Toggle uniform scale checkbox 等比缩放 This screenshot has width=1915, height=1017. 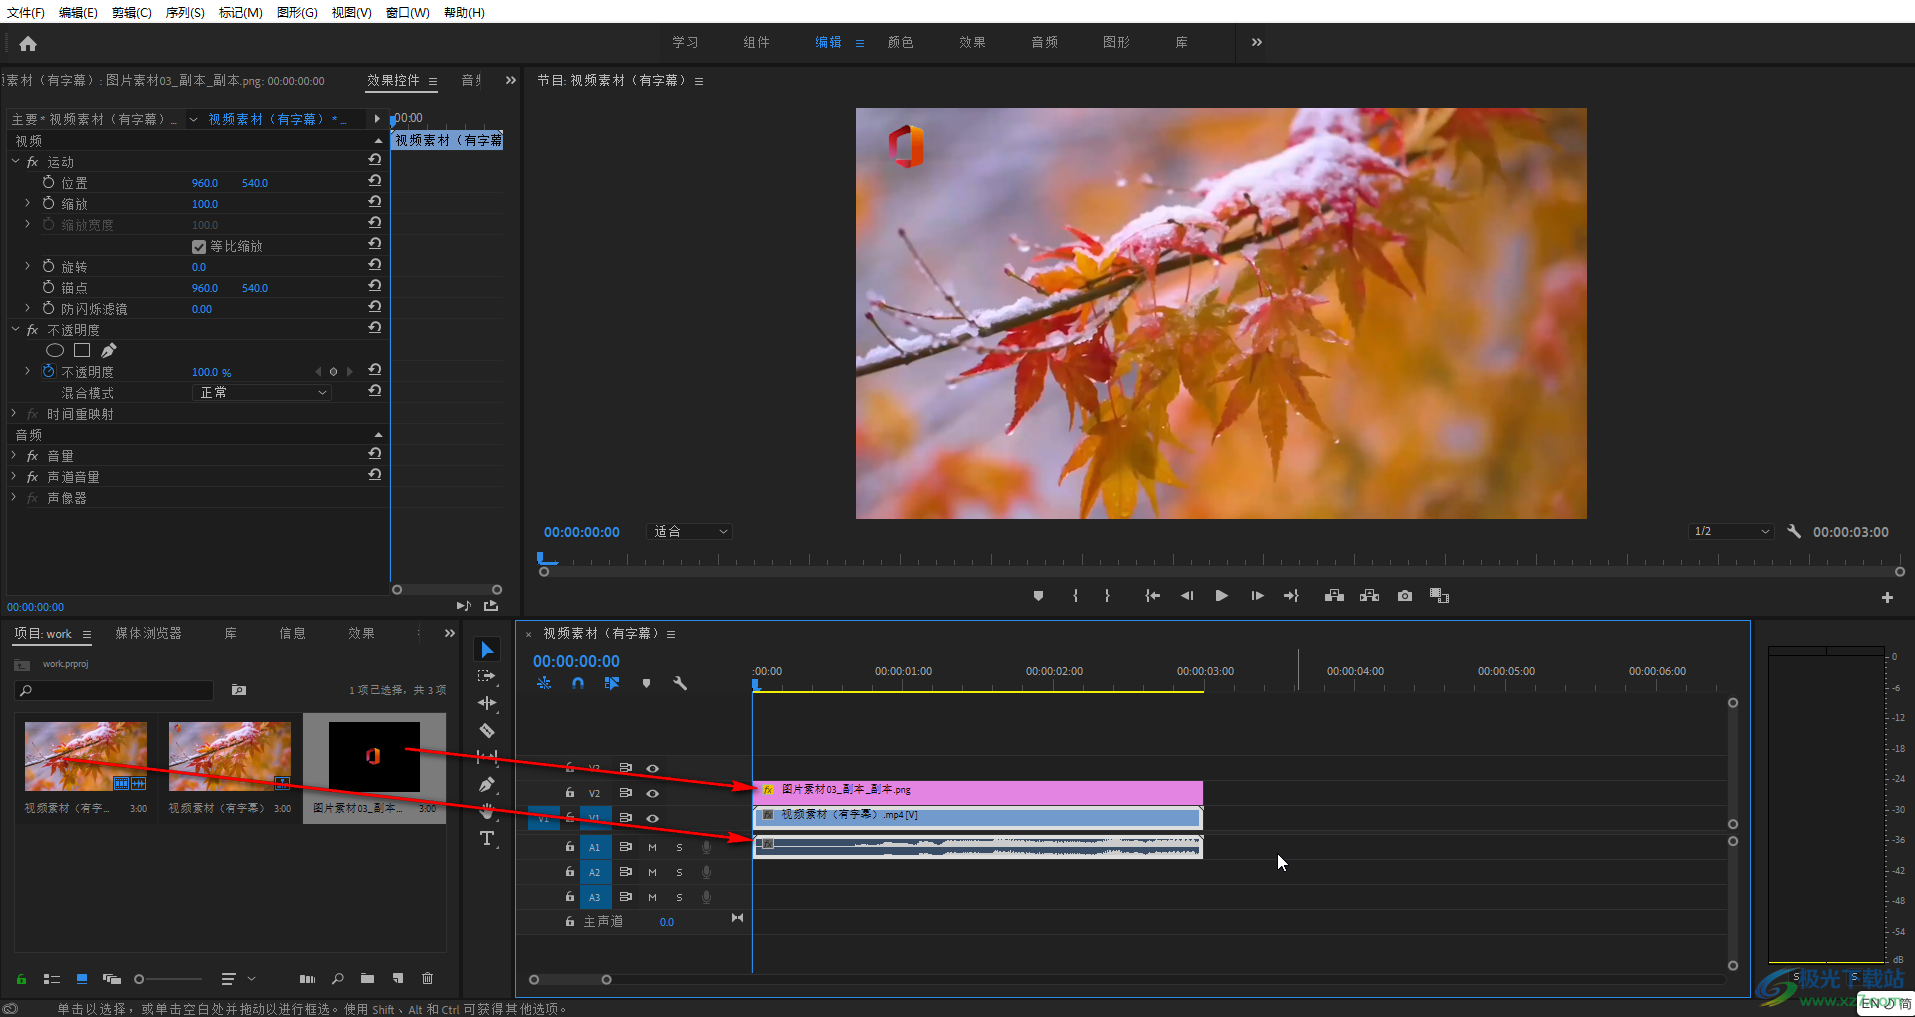click(199, 246)
